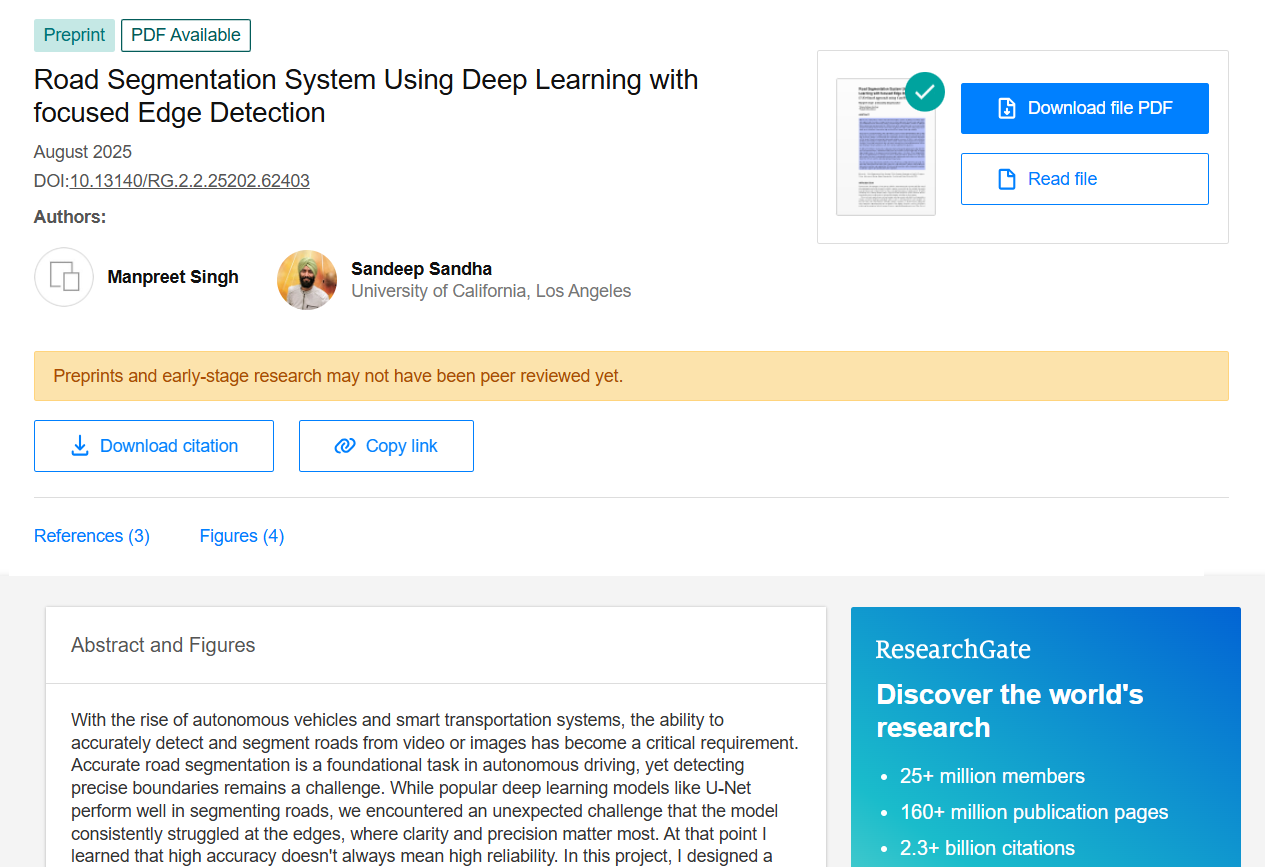Click the green checkmark badge on PDF preview

924,92
